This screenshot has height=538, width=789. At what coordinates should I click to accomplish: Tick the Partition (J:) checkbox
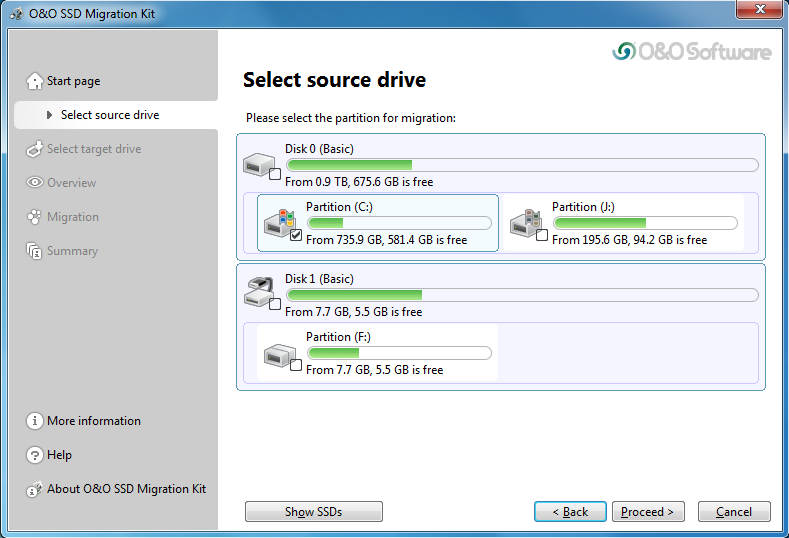point(542,236)
